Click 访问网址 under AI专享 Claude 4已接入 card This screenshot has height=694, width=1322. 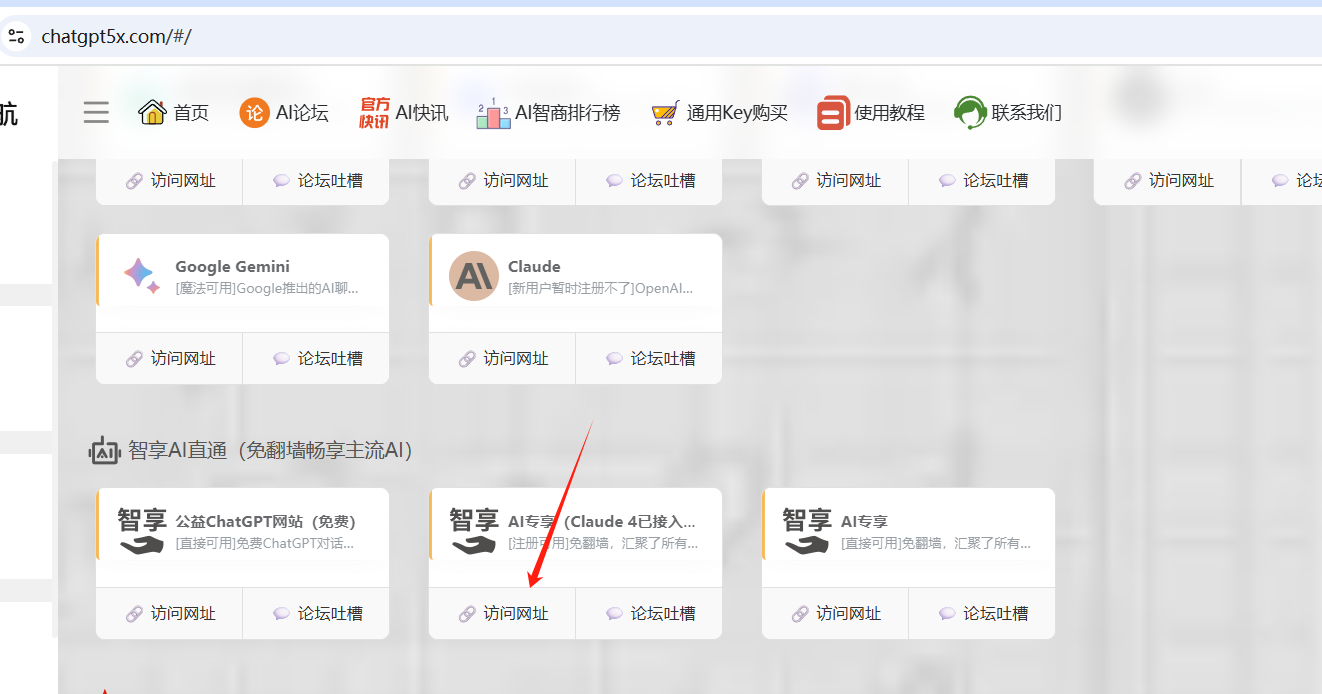tap(502, 613)
